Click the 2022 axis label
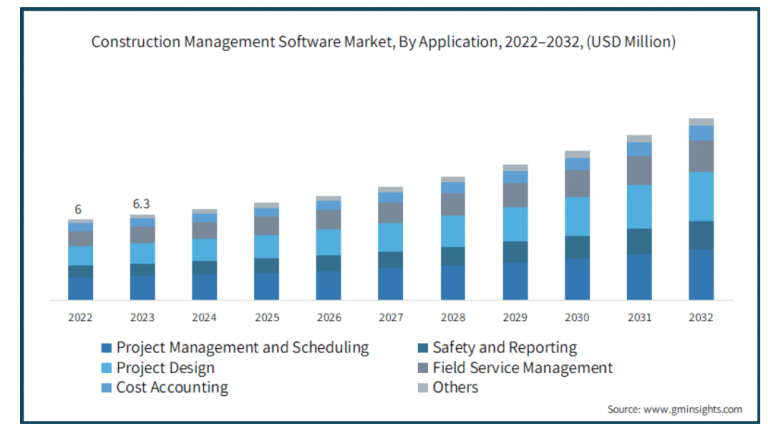The height and width of the screenshot is (439, 768). 80,317
